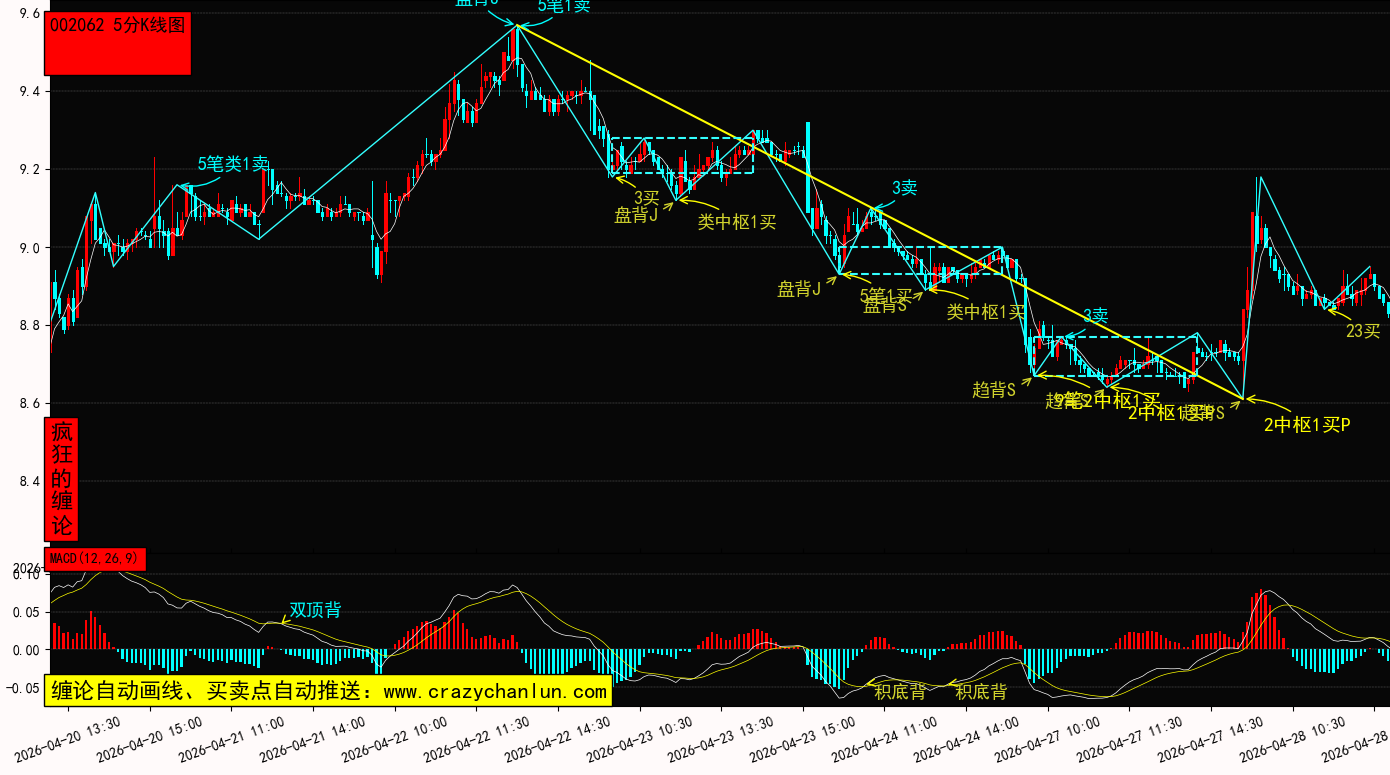Click the 5笔1卖 marker at chart peak
The width and height of the screenshot is (1390, 775).
tap(563, 6)
